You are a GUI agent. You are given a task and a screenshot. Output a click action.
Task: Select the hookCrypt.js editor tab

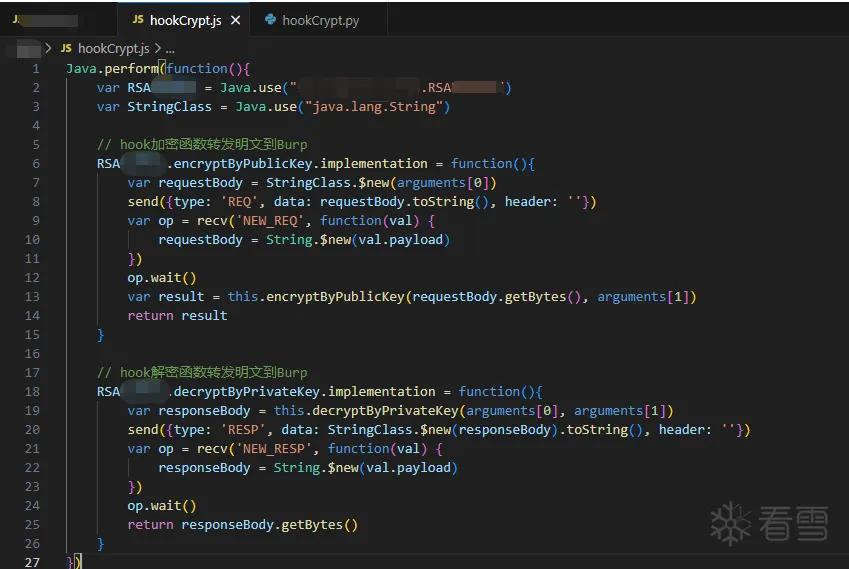[x=183, y=21]
